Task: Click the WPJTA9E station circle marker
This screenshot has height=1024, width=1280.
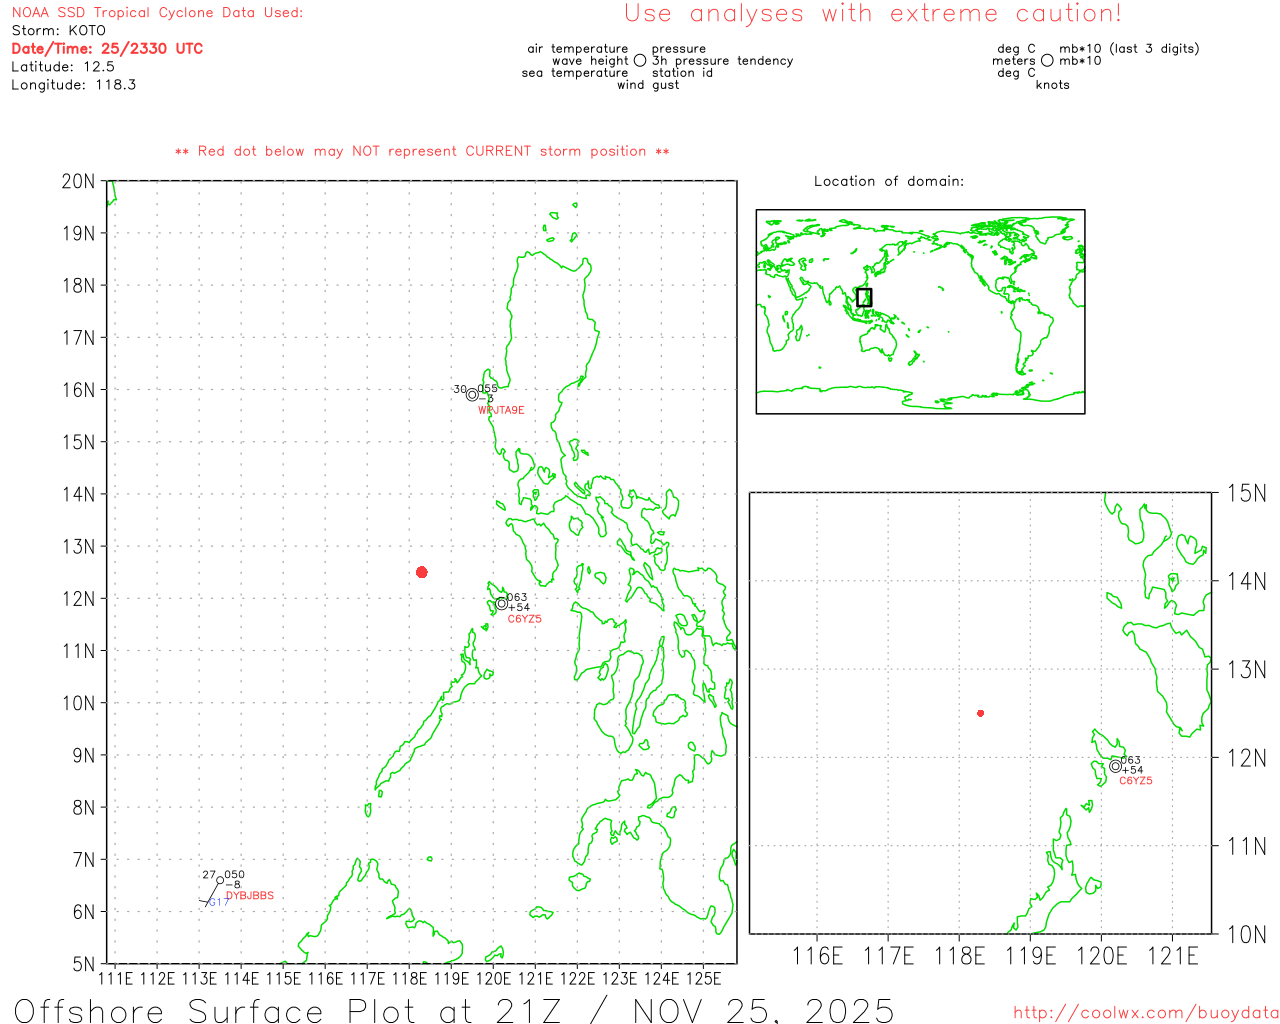Action: 472,395
